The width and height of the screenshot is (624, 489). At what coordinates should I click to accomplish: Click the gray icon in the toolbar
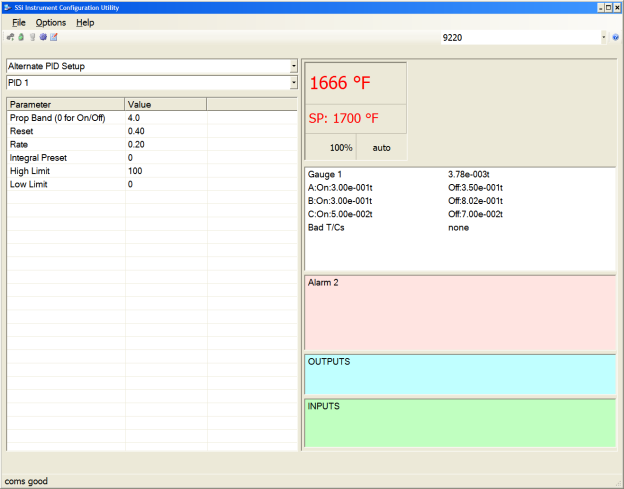pyautogui.click(x=32, y=37)
